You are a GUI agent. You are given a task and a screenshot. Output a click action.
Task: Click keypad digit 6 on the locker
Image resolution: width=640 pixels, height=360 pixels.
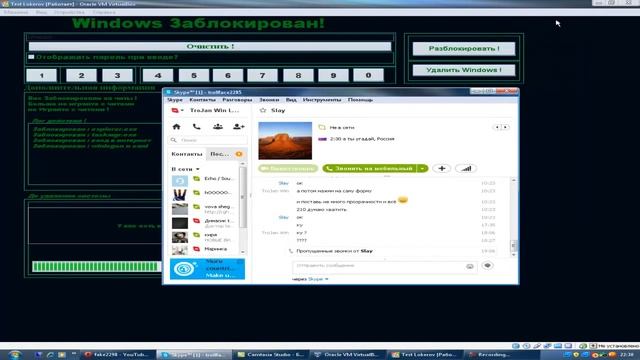click(228, 76)
